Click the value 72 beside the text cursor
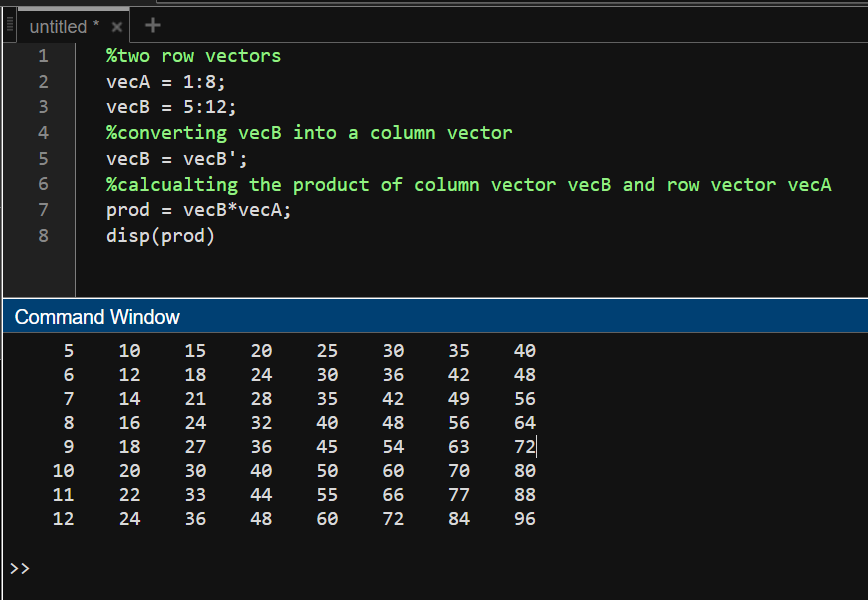868x600 pixels. 524,446
